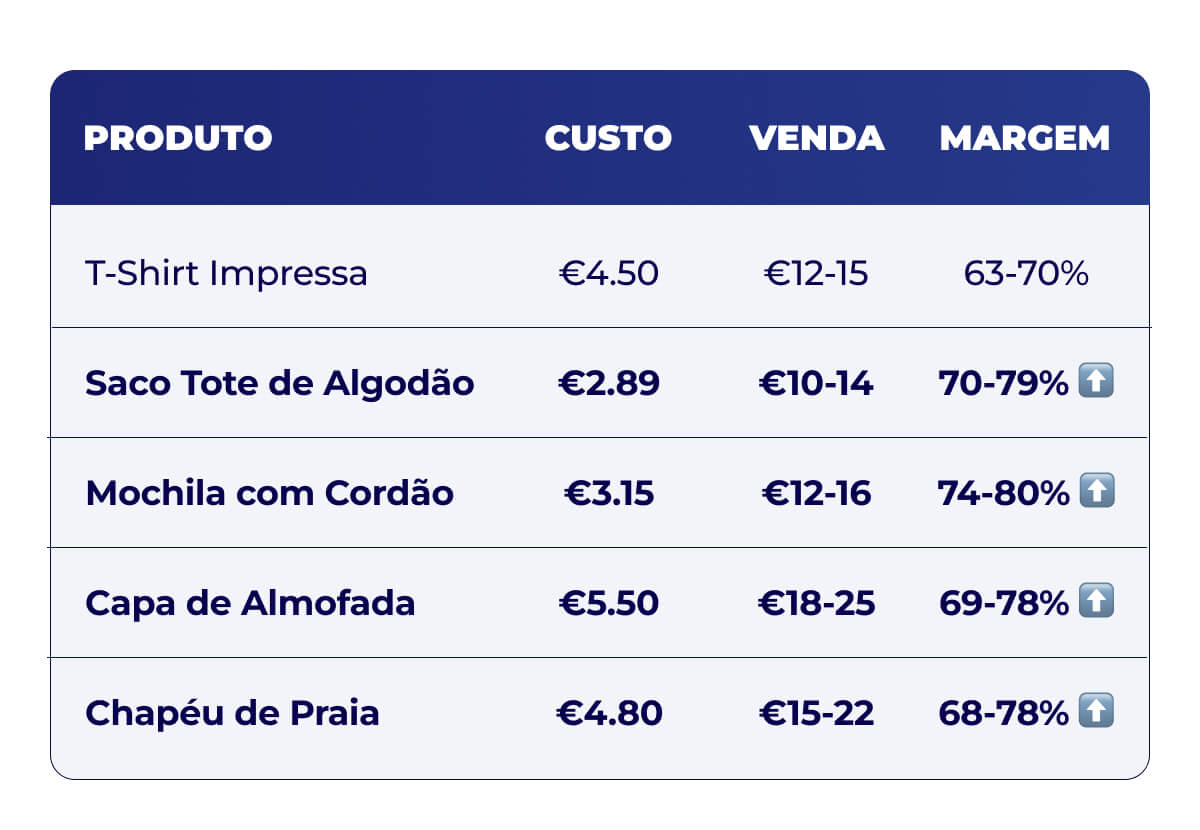
Task: Click the up-arrow icon beside 68-78% margin
Action: click(x=1096, y=711)
